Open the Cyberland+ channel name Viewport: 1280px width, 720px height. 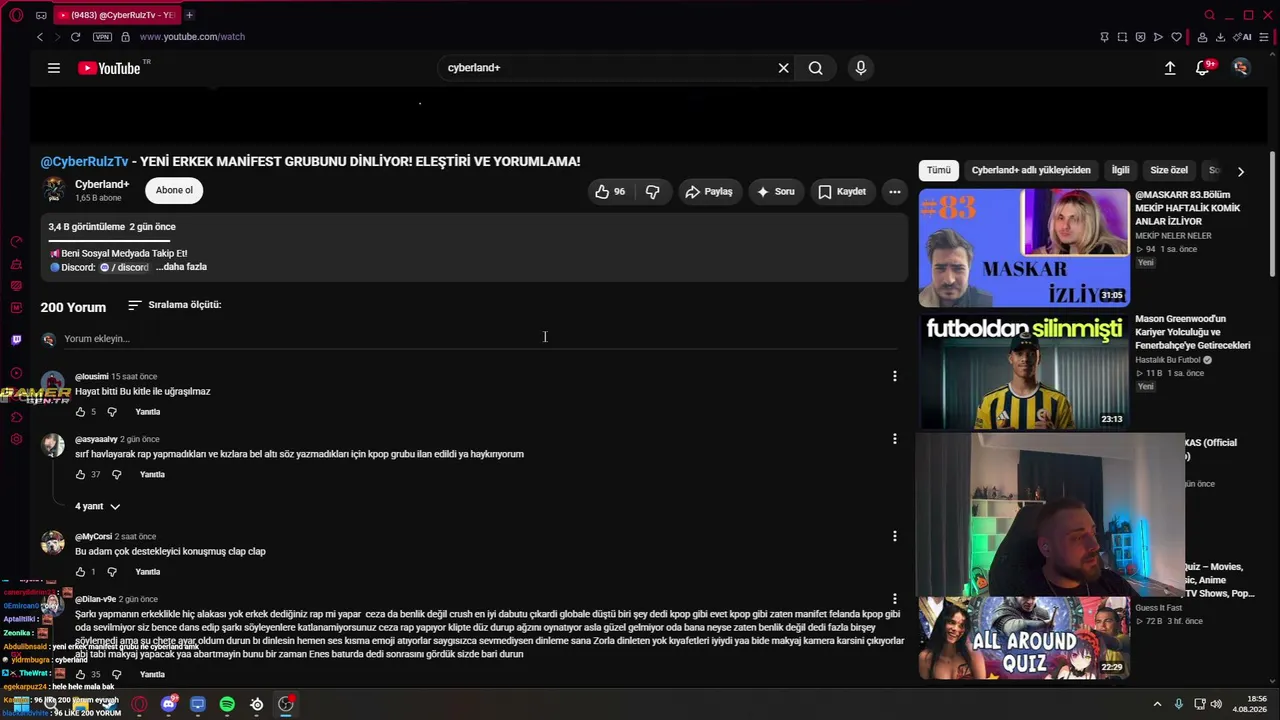coord(102,185)
